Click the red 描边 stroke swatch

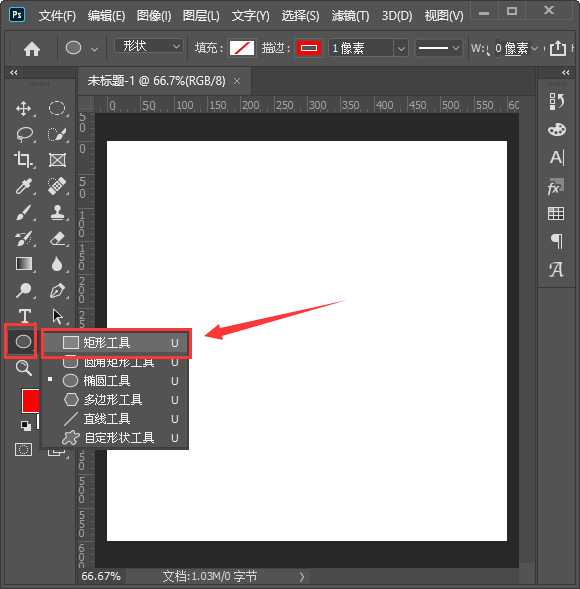tap(309, 48)
